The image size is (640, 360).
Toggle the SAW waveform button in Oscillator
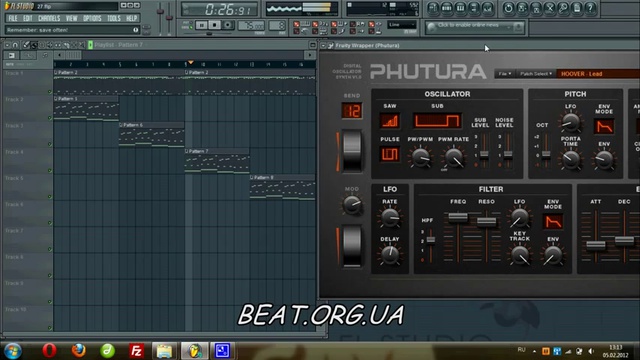(390, 121)
